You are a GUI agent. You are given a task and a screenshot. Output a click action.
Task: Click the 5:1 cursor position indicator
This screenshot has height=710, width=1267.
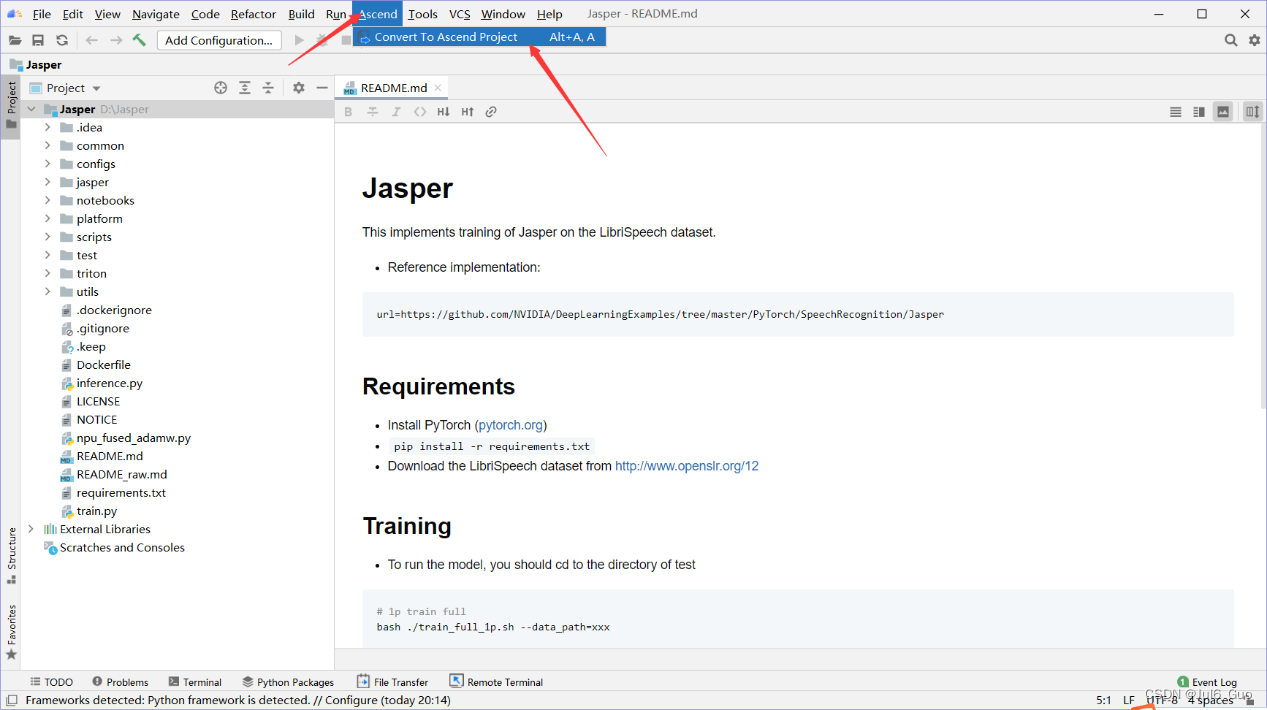1104,700
